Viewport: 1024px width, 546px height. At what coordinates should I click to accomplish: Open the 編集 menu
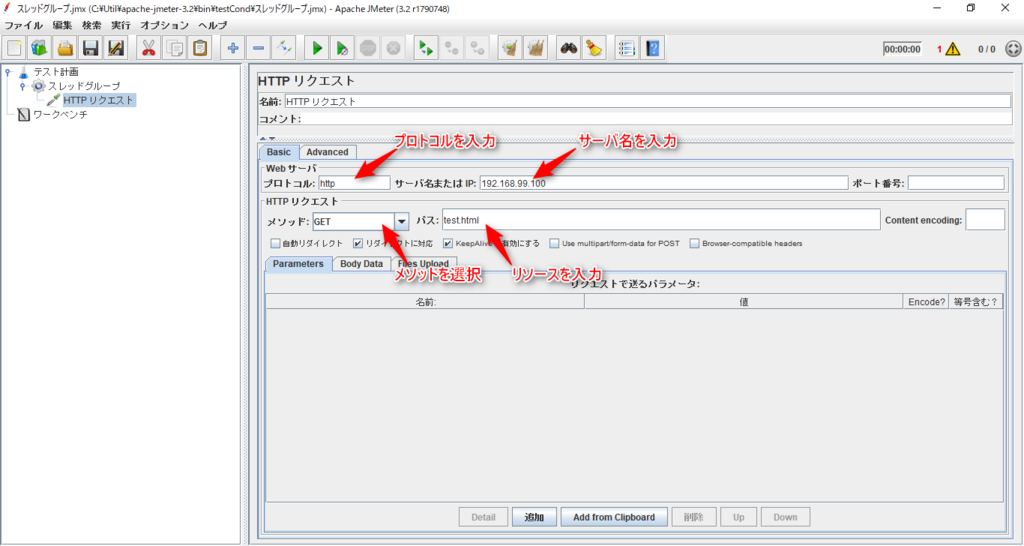63,25
